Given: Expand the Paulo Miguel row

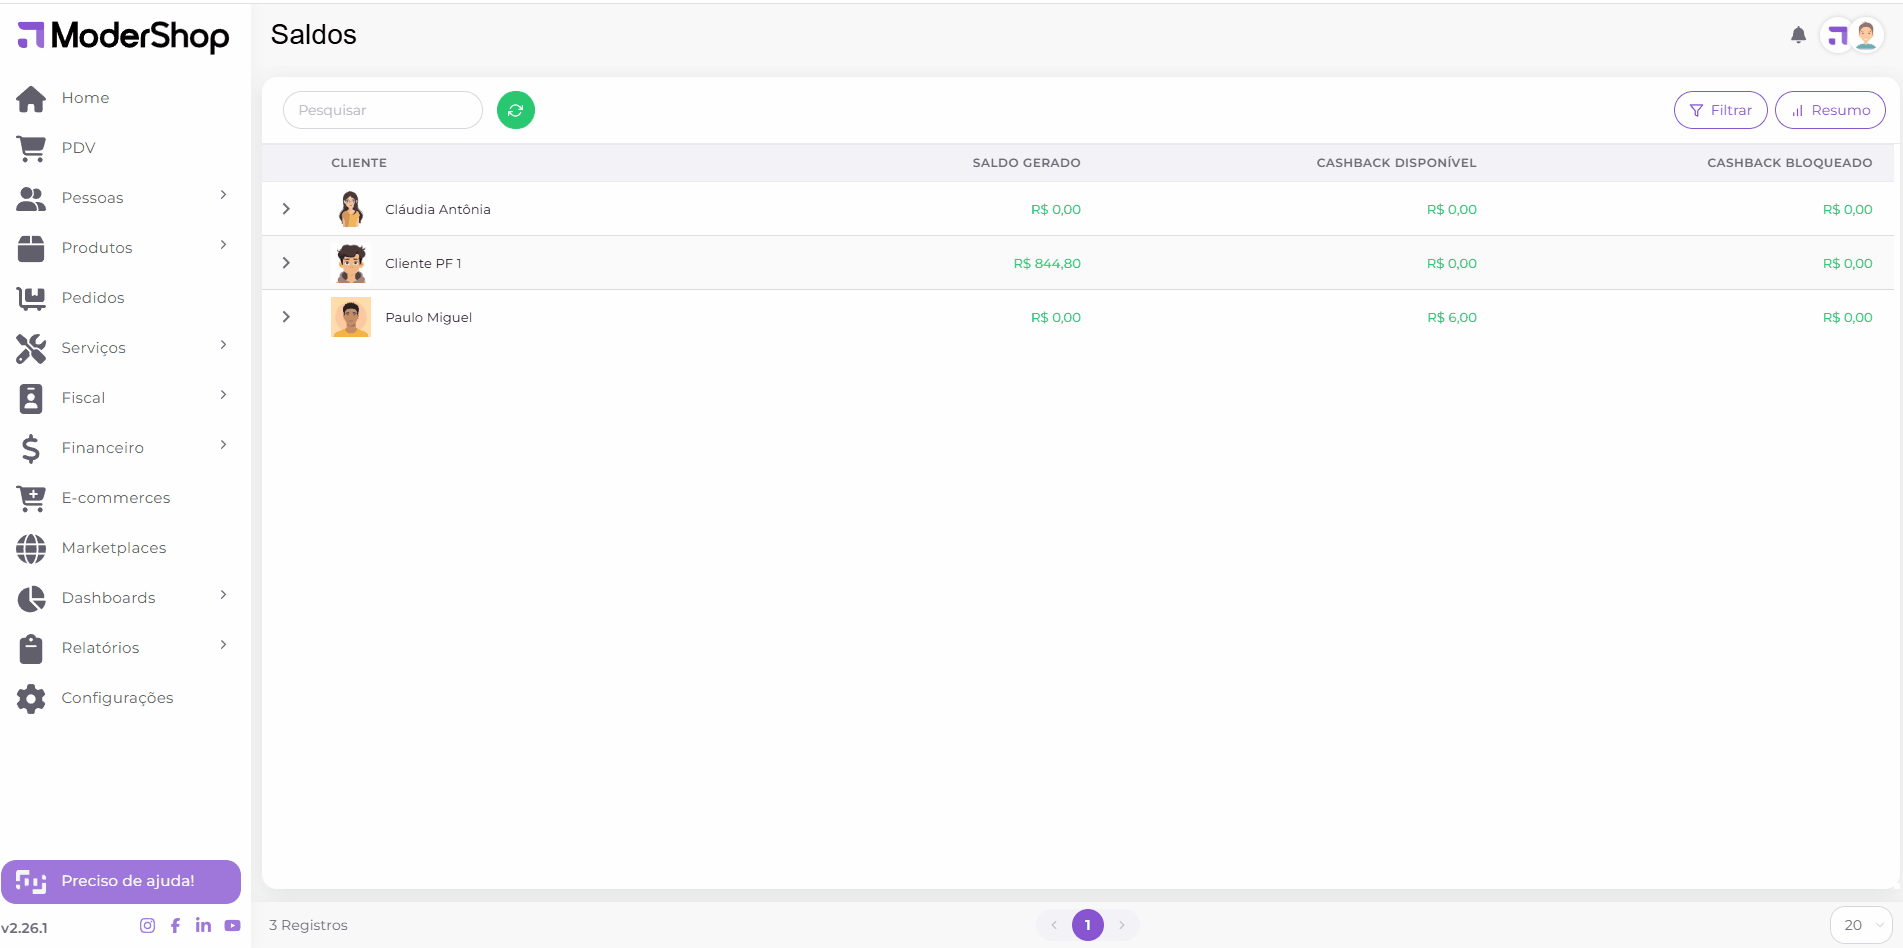Looking at the screenshot, I should click(x=286, y=317).
